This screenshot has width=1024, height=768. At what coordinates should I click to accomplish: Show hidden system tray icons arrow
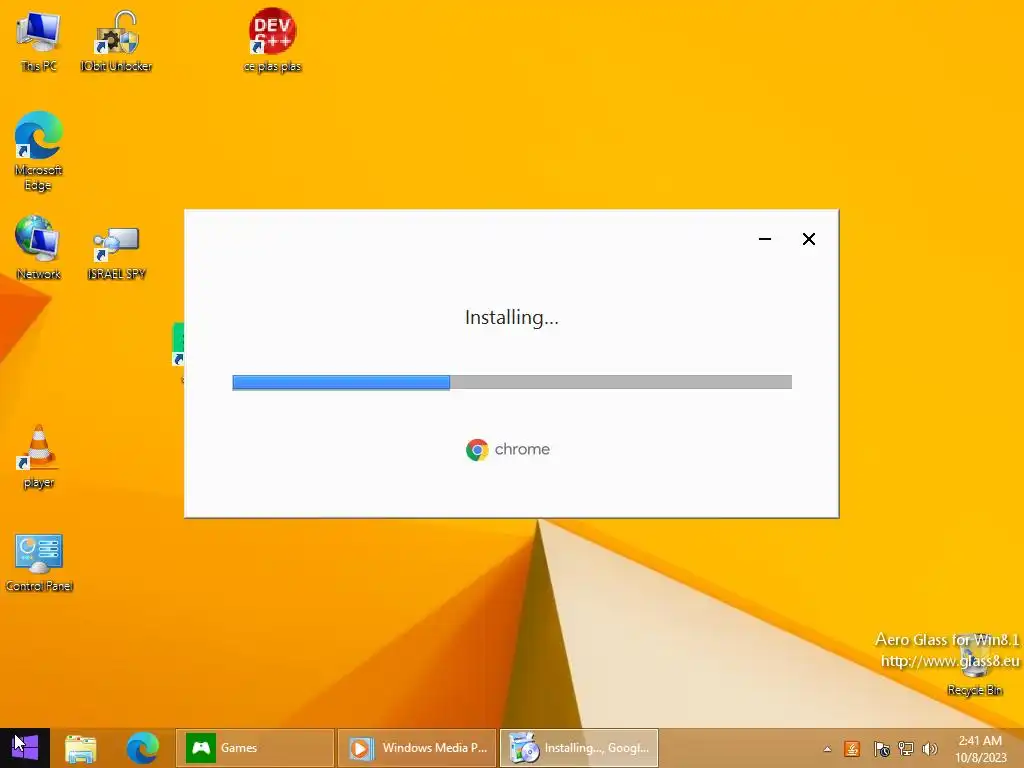(x=827, y=749)
